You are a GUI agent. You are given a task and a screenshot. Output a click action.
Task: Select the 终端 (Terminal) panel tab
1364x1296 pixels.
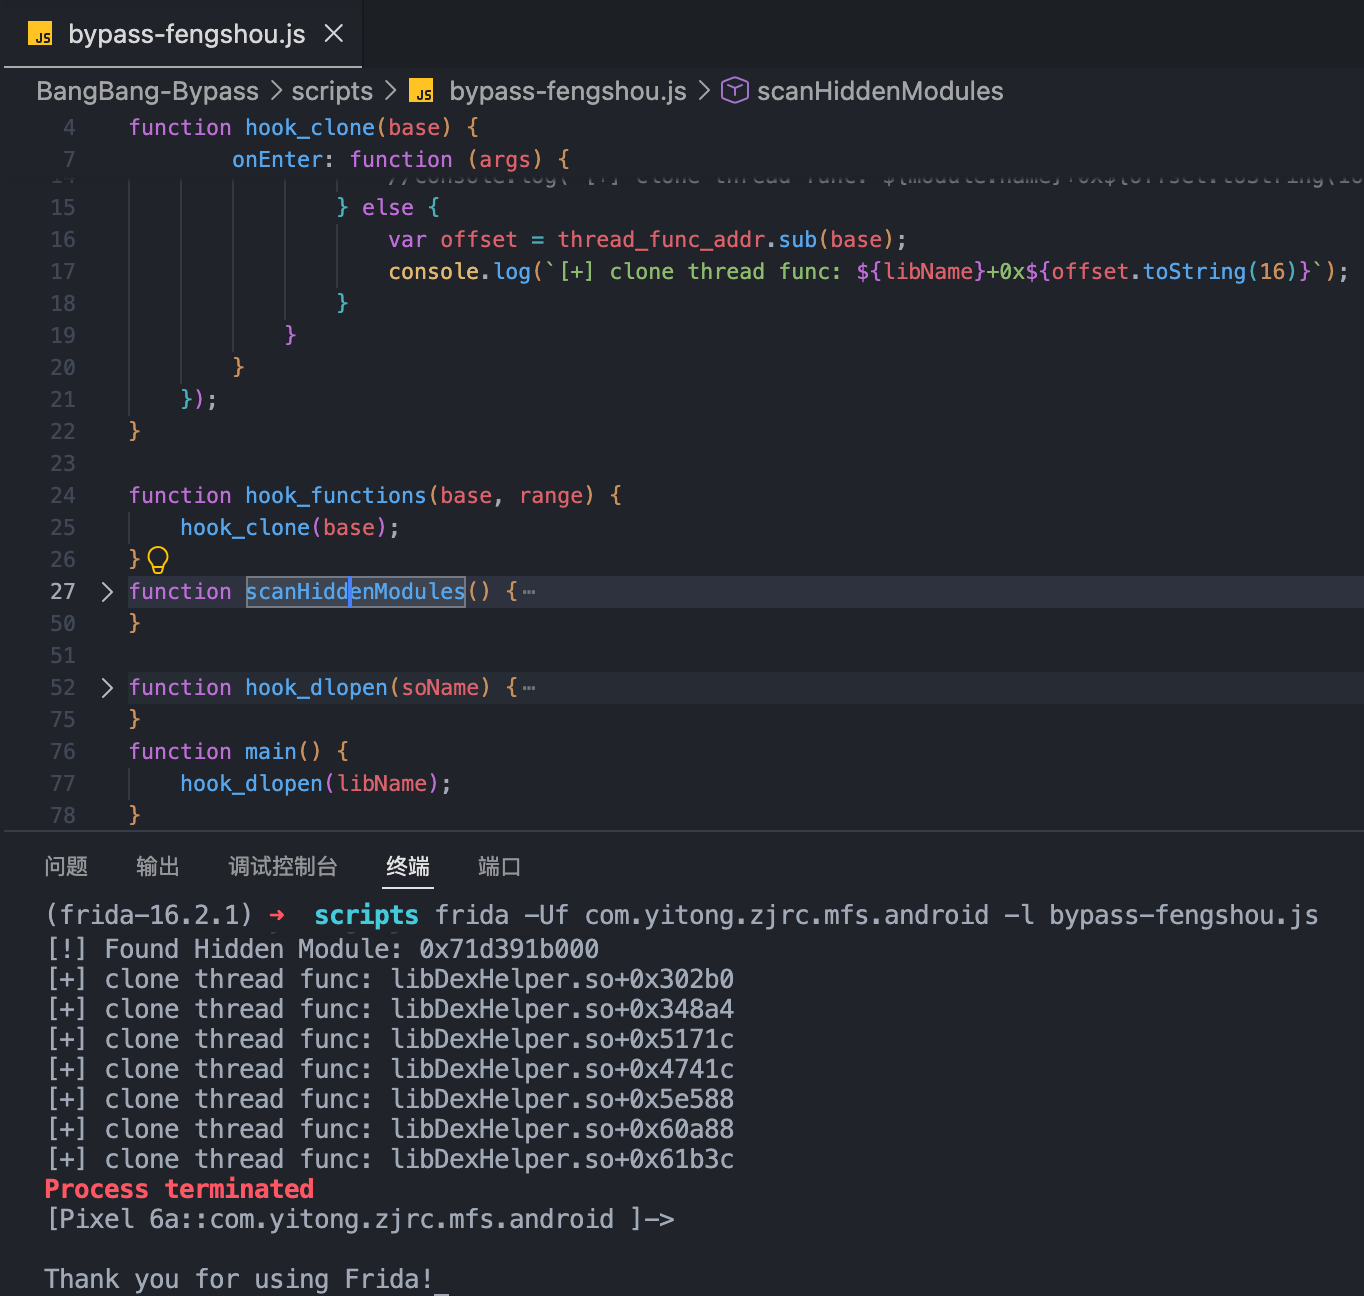(408, 866)
